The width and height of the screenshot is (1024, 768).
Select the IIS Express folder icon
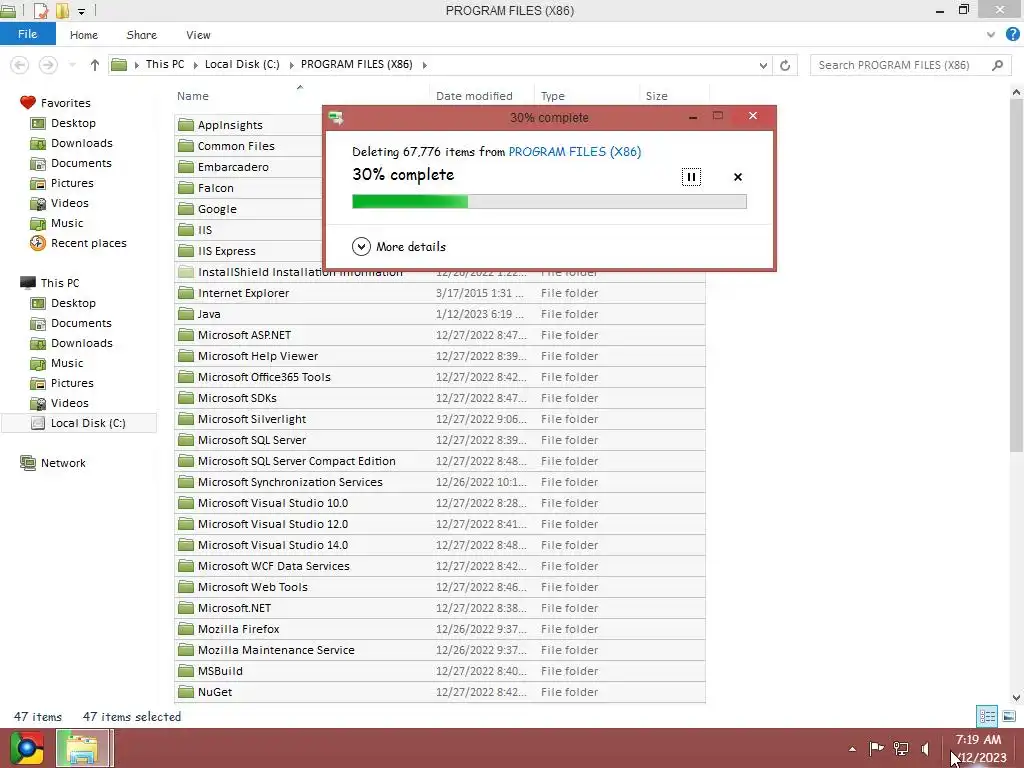tap(186, 251)
